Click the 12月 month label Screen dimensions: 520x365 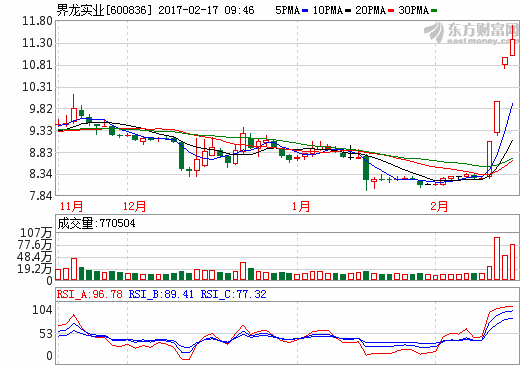point(134,206)
